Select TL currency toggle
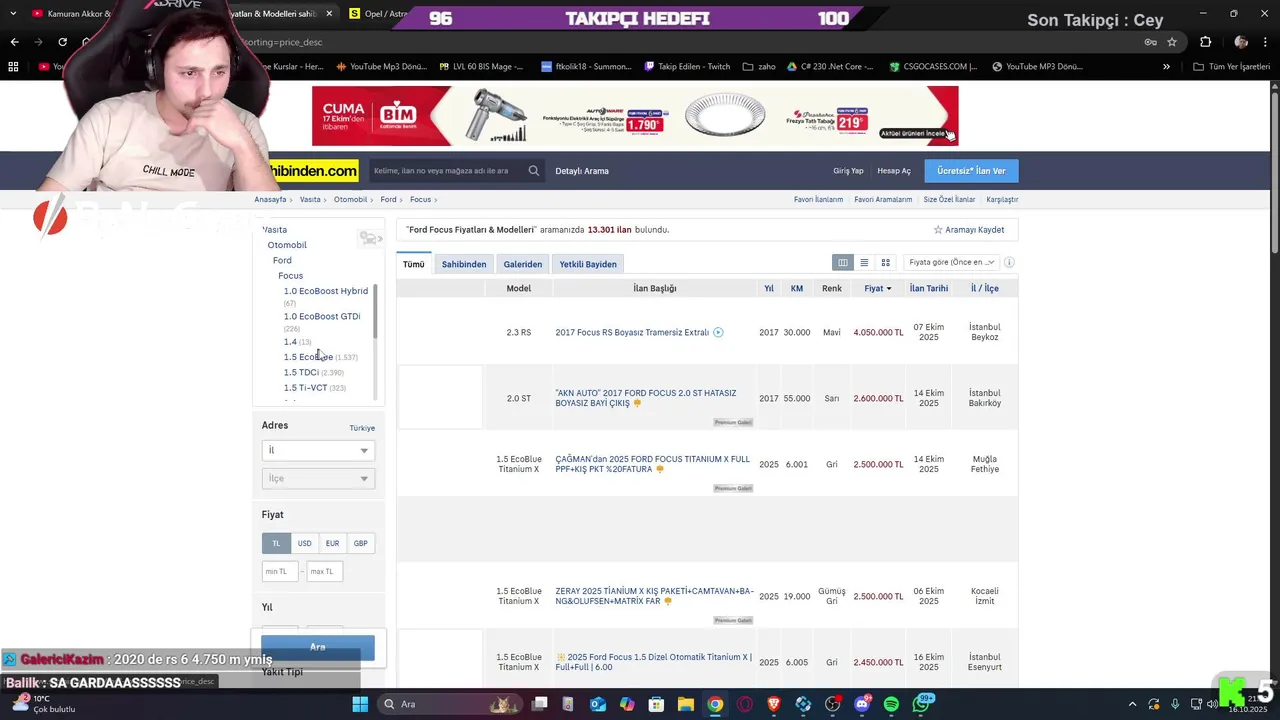 pyautogui.click(x=276, y=543)
